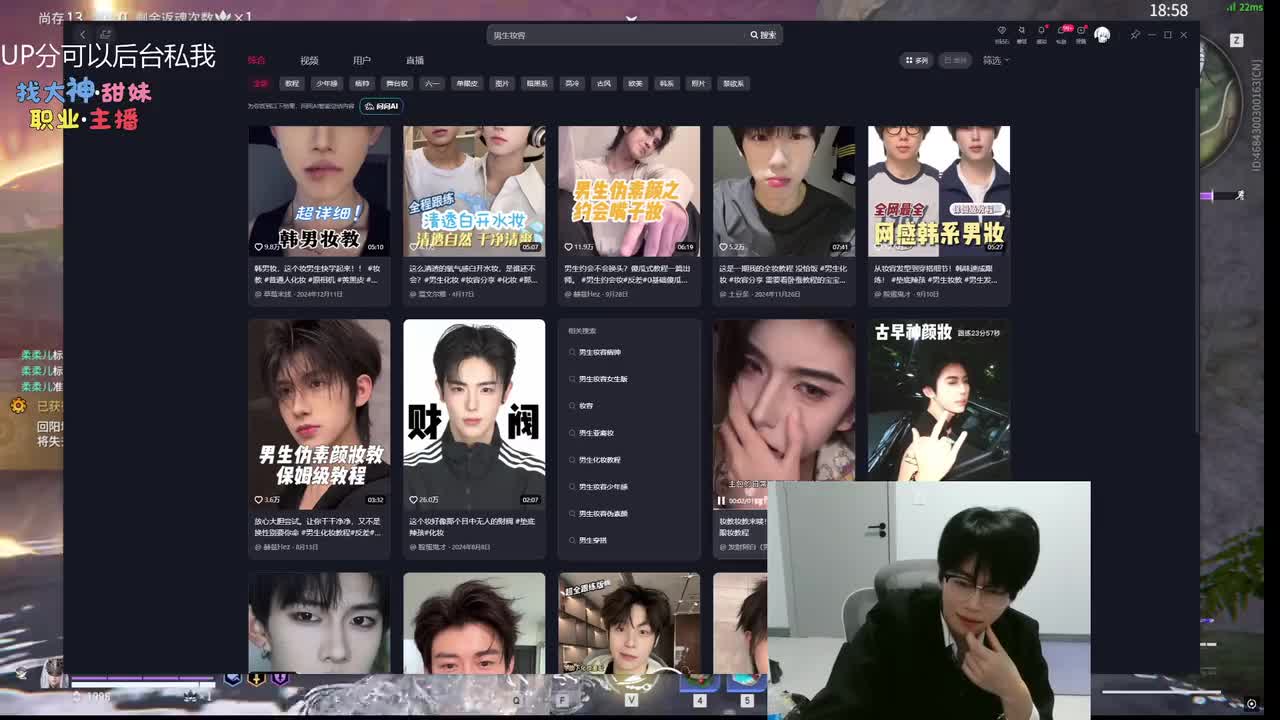Click heart icon showing 9.8万 likes
This screenshot has height=720, width=1280.
click(x=259, y=247)
